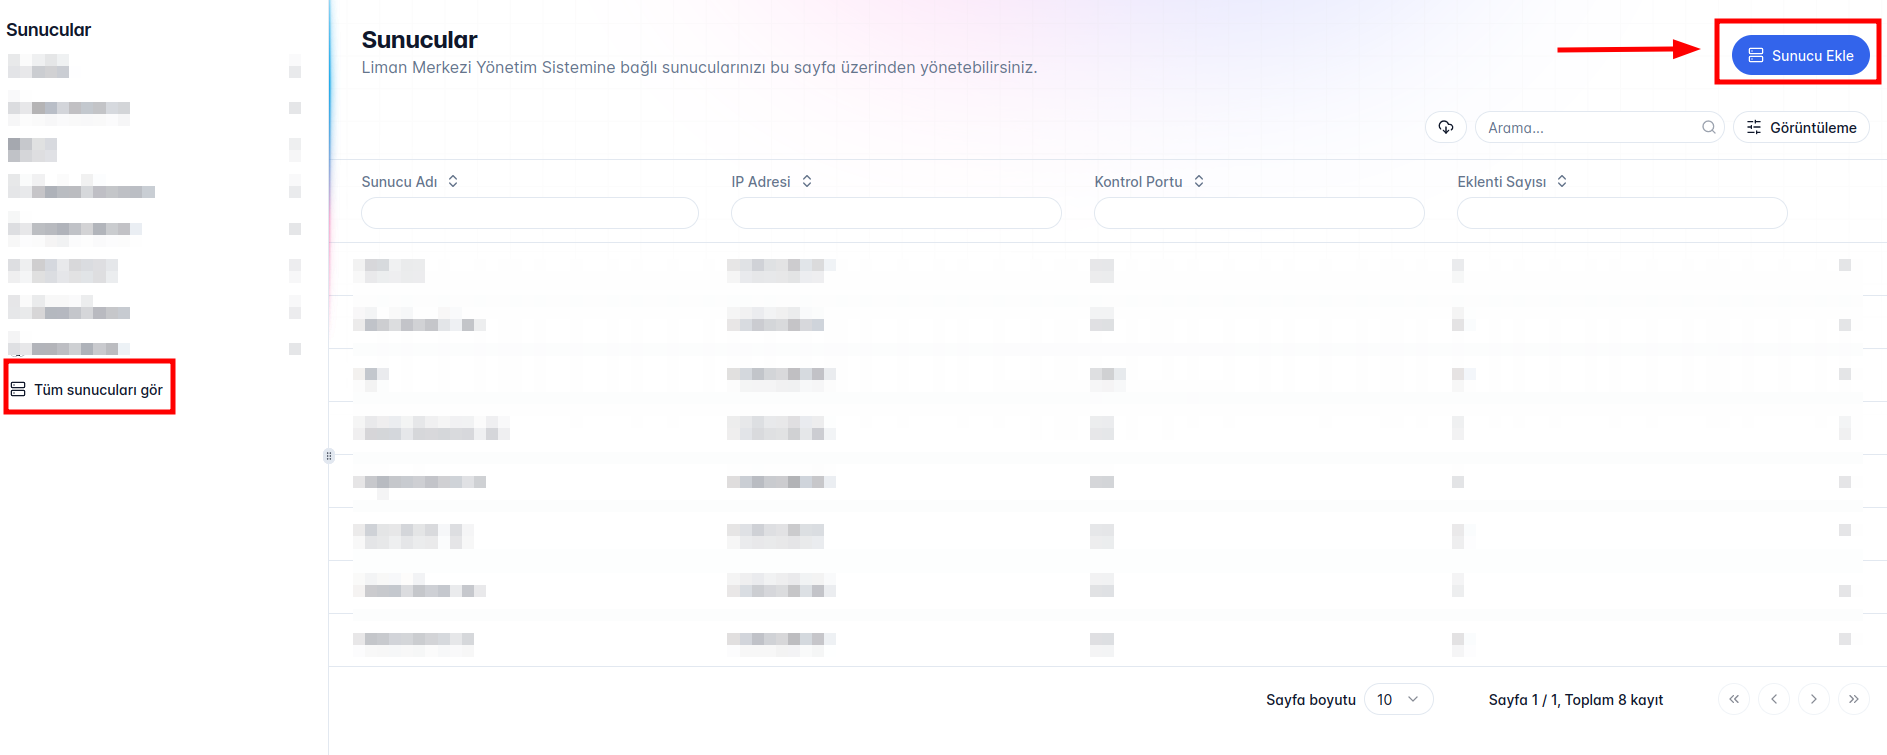Viewport: 1887px width, 755px height.
Task: Click the Sunucu Ekle button
Action: pos(1800,55)
